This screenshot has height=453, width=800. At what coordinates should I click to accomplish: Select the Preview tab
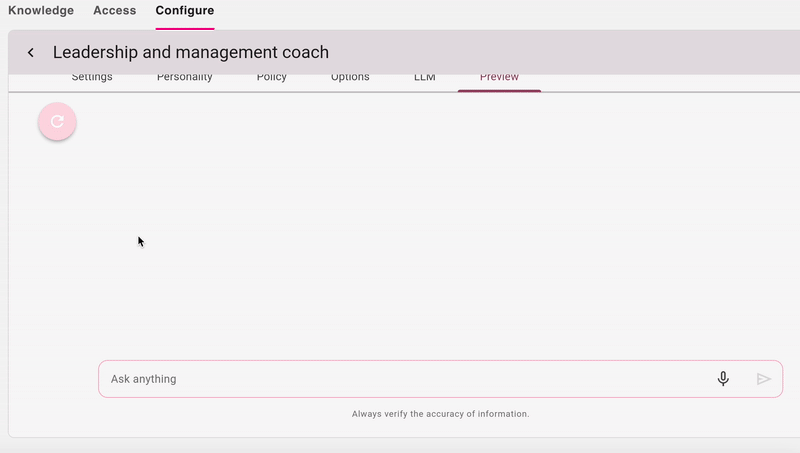(x=499, y=79)
